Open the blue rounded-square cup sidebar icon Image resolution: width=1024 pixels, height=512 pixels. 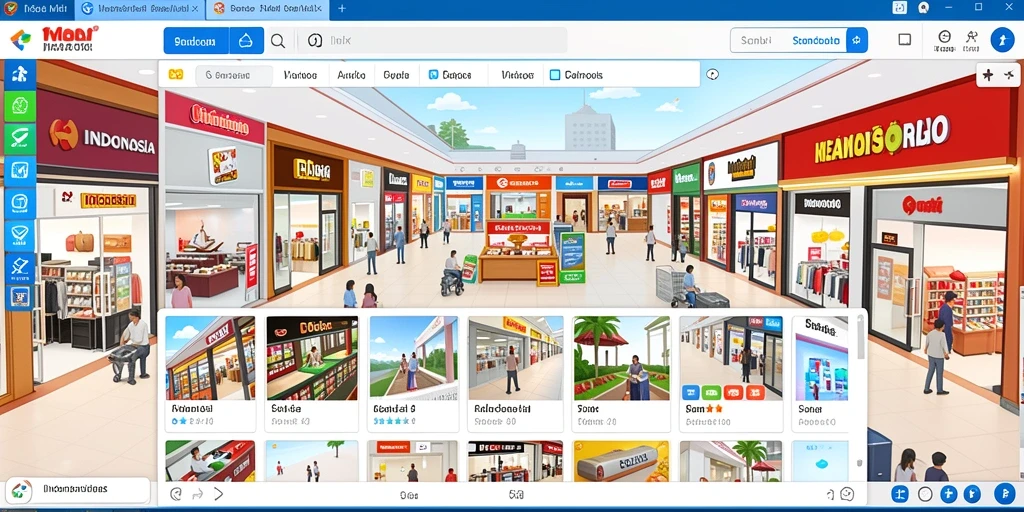click(x=20, y=202)
